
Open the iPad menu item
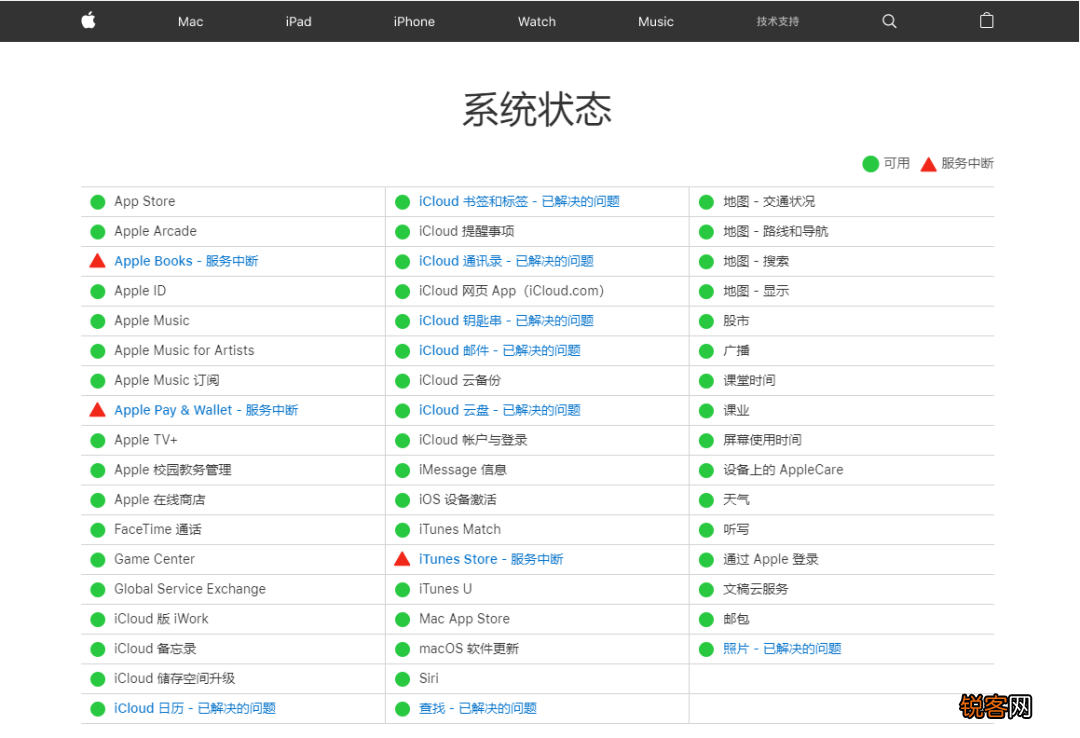click(x=298, y=21)
